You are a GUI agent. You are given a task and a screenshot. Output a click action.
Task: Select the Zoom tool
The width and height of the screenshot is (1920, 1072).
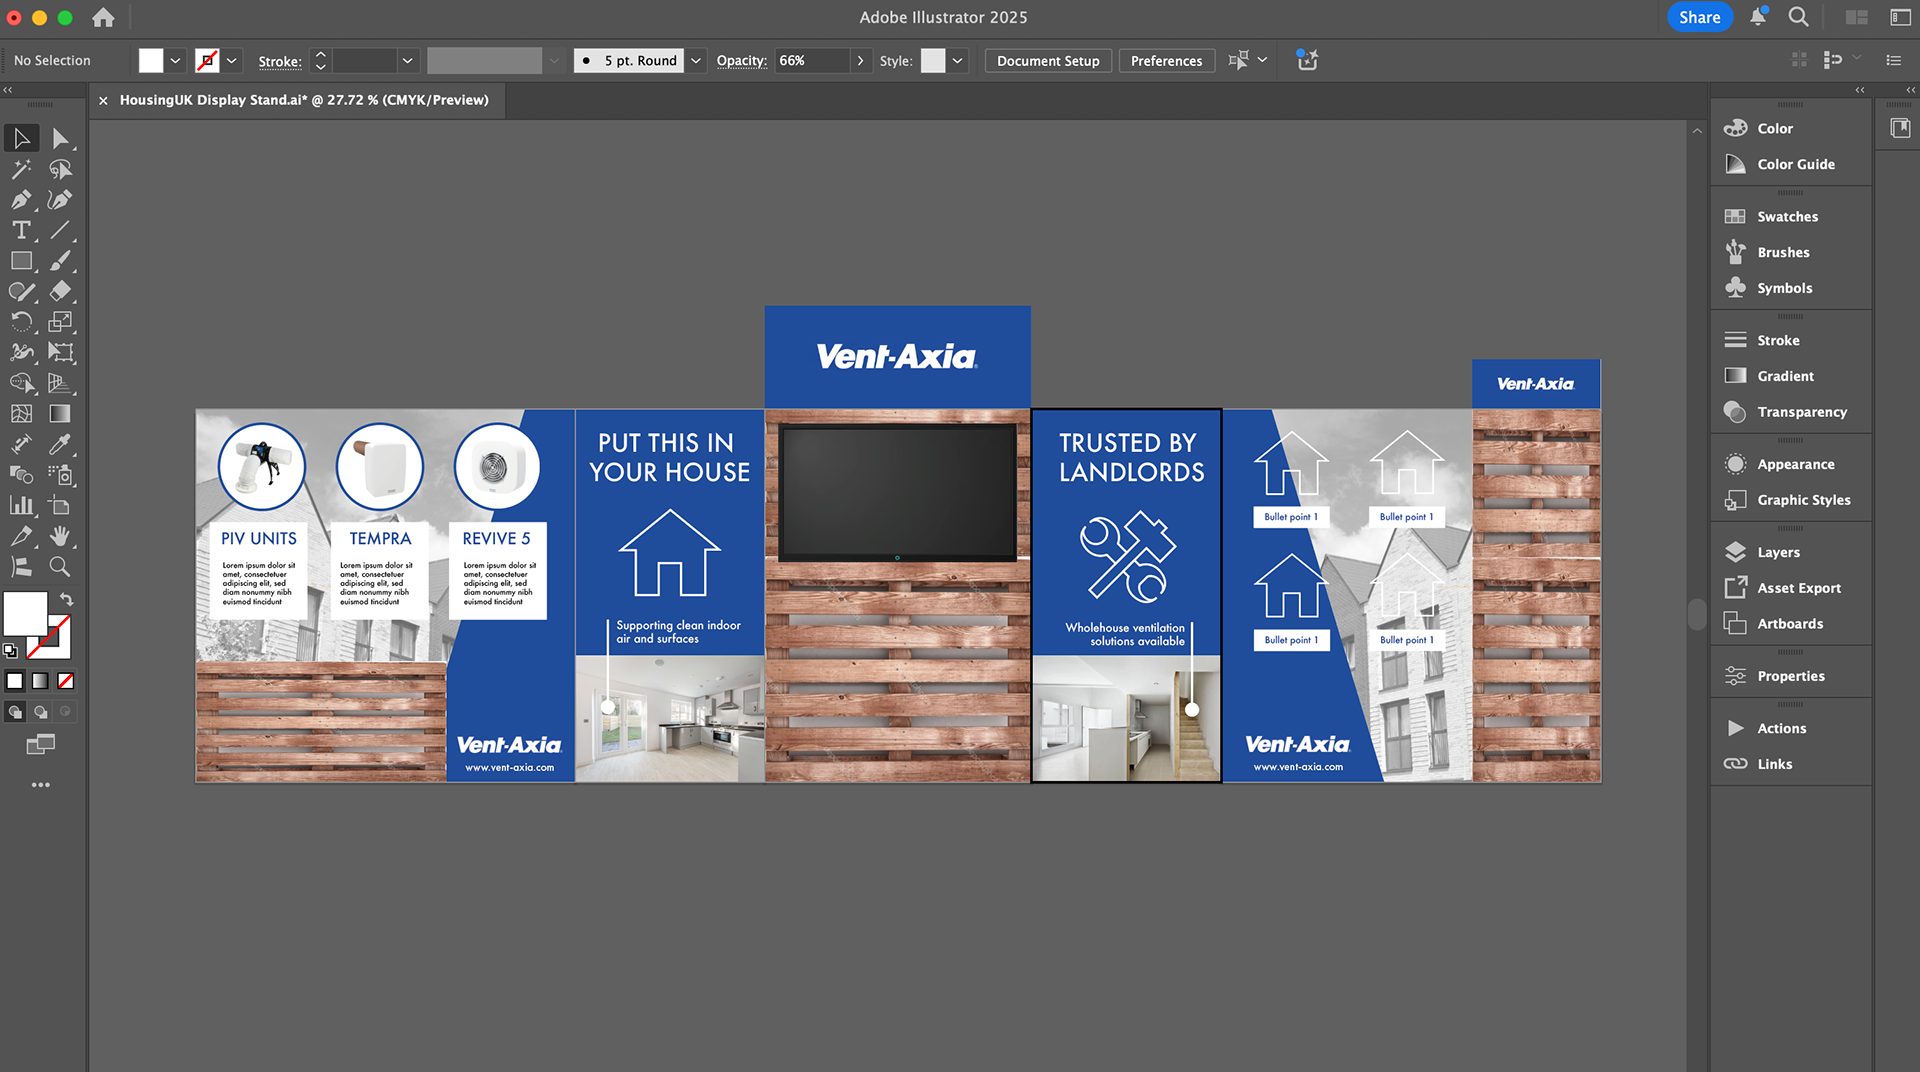pos(60,567)
